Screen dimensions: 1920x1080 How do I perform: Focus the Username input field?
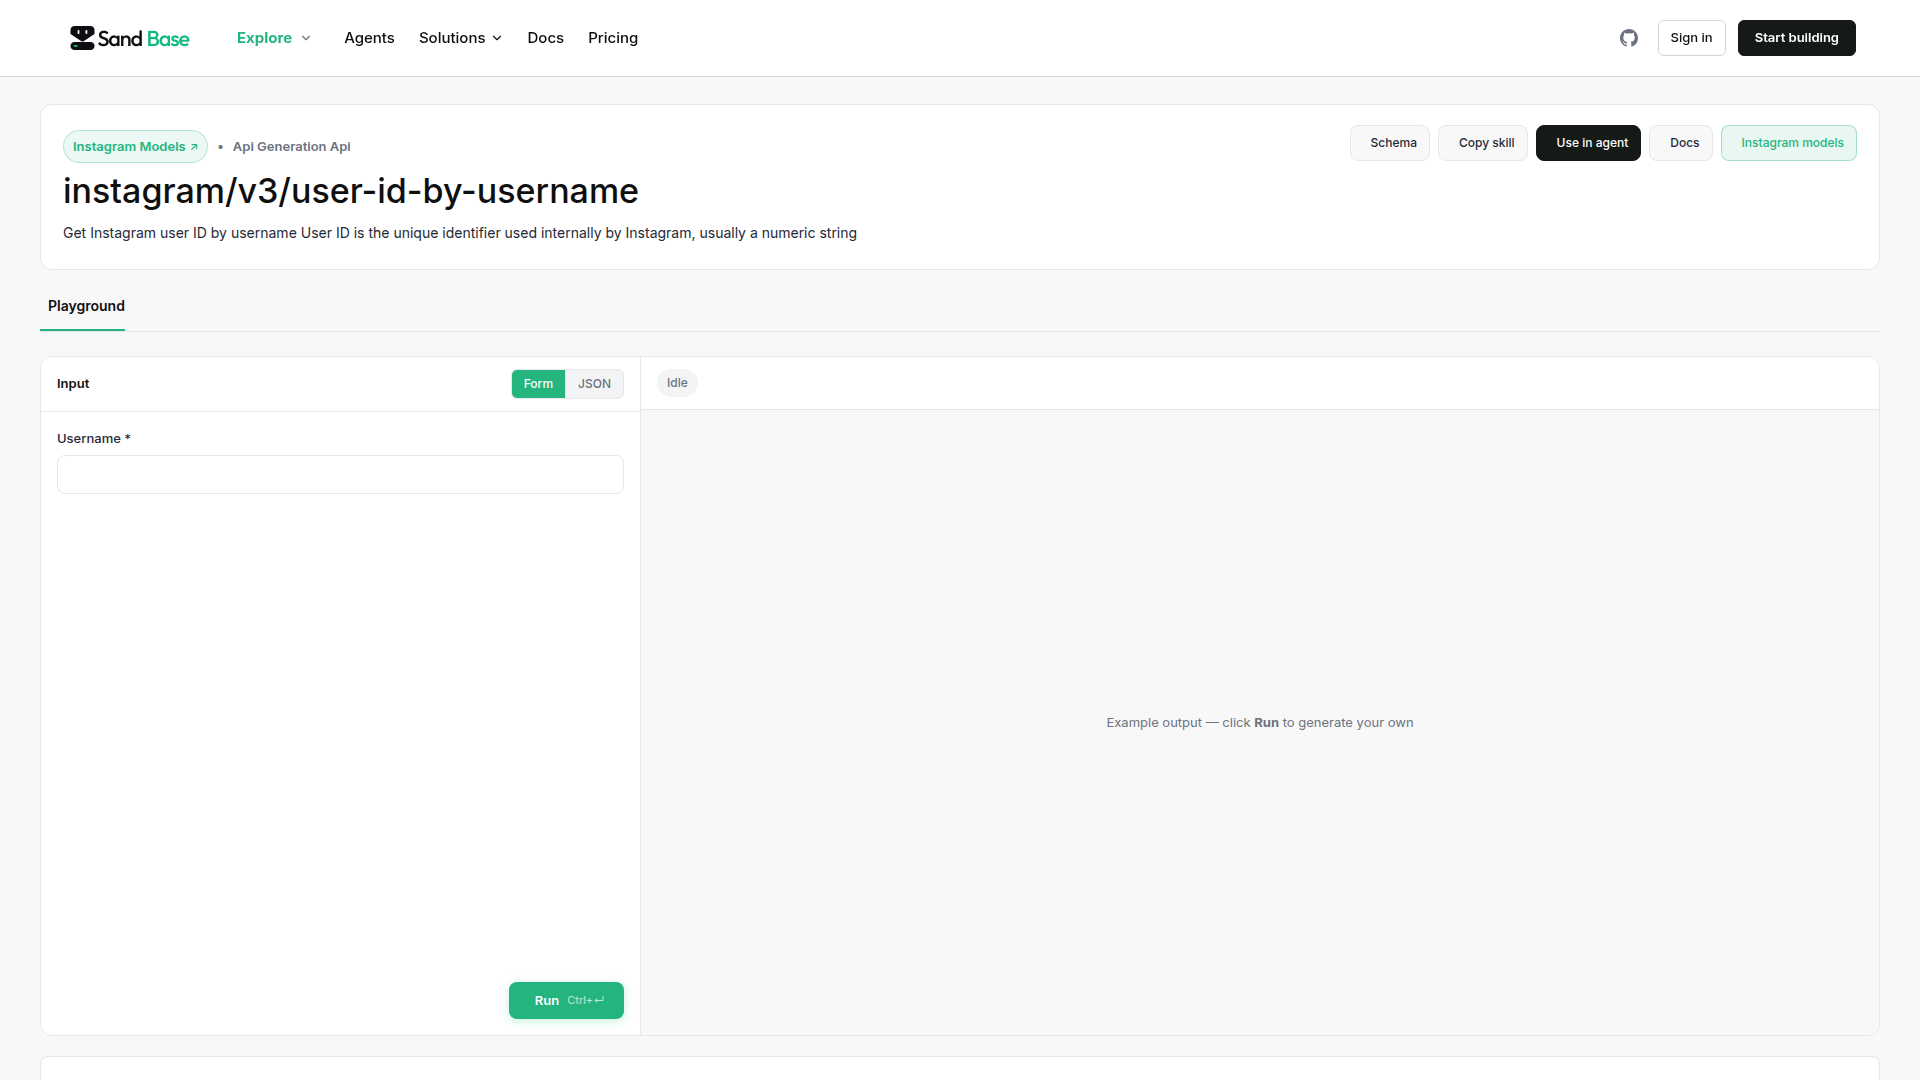340,475
